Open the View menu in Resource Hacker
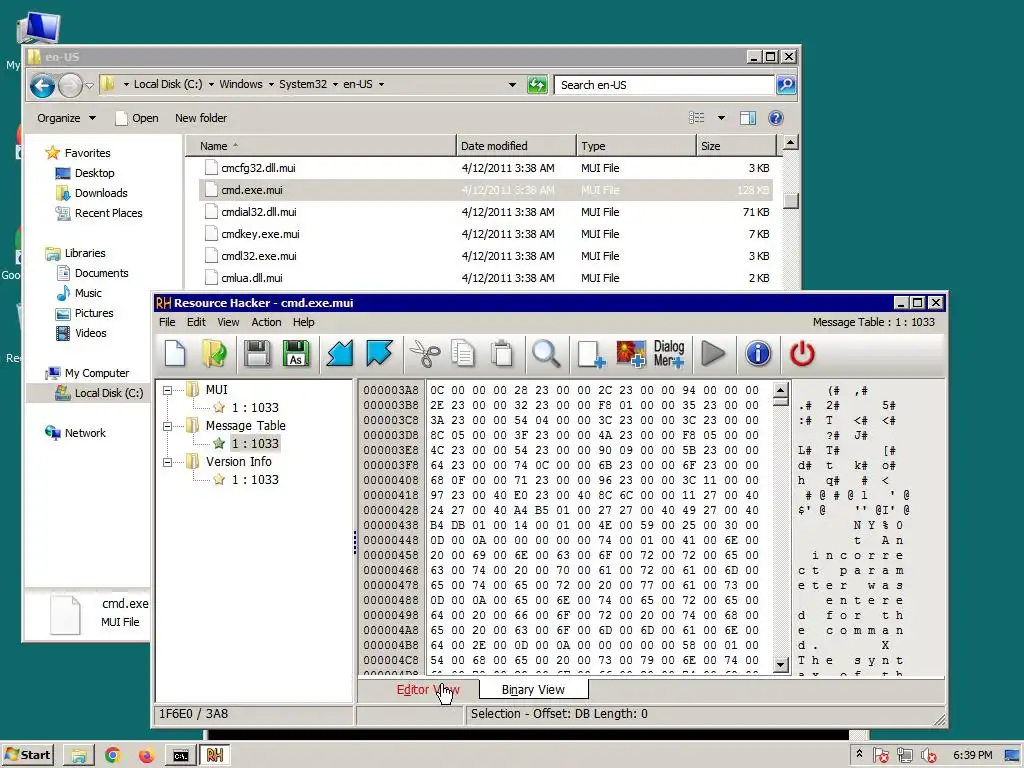 [x=228, y=322]
